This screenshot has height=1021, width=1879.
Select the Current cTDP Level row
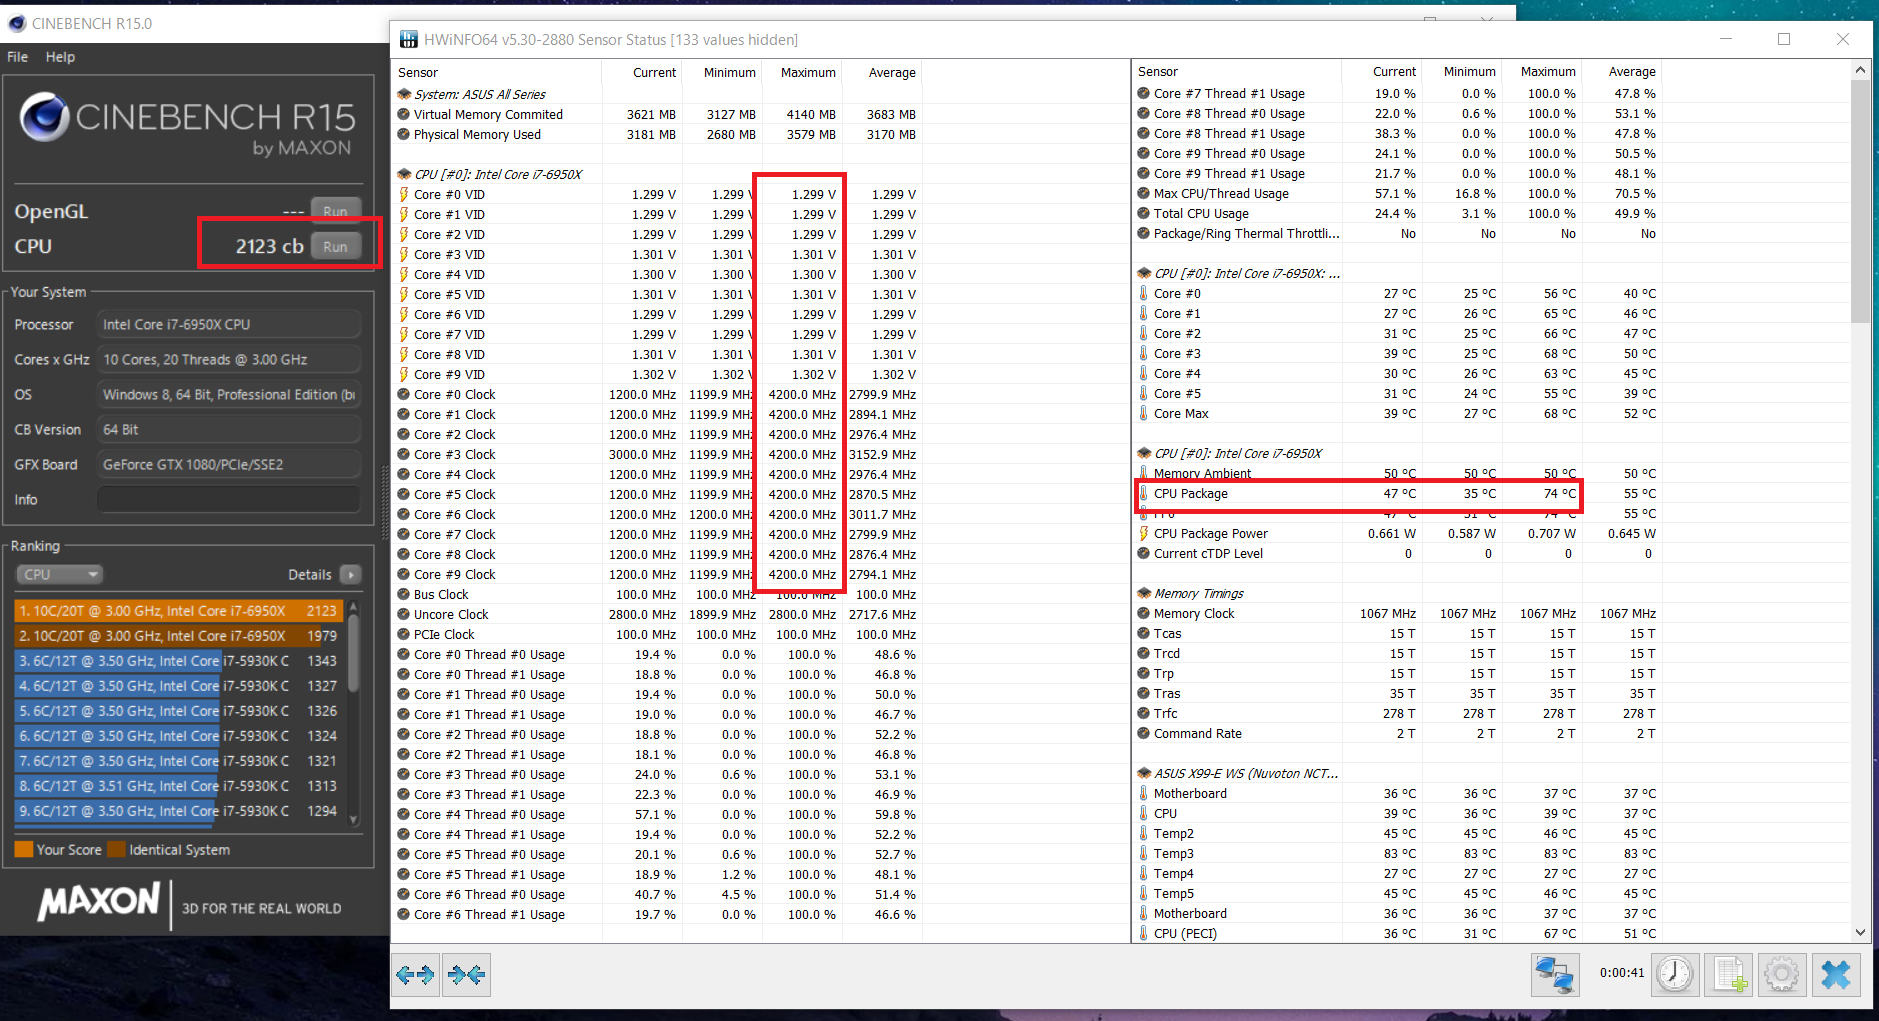point(1397,553)
